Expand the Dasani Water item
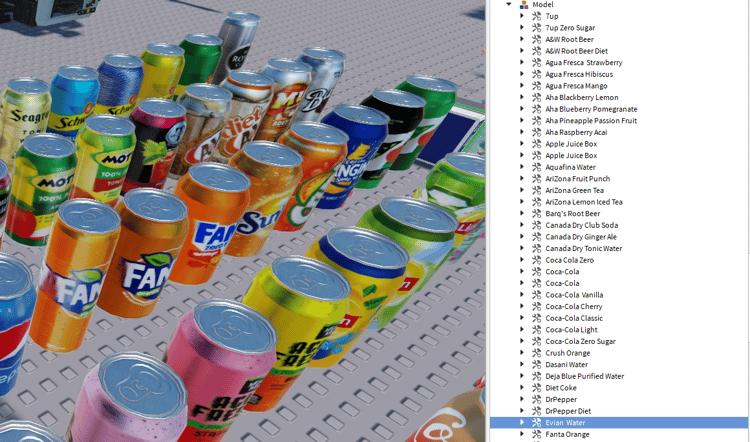The image size is (750, 442). [522, 365]
